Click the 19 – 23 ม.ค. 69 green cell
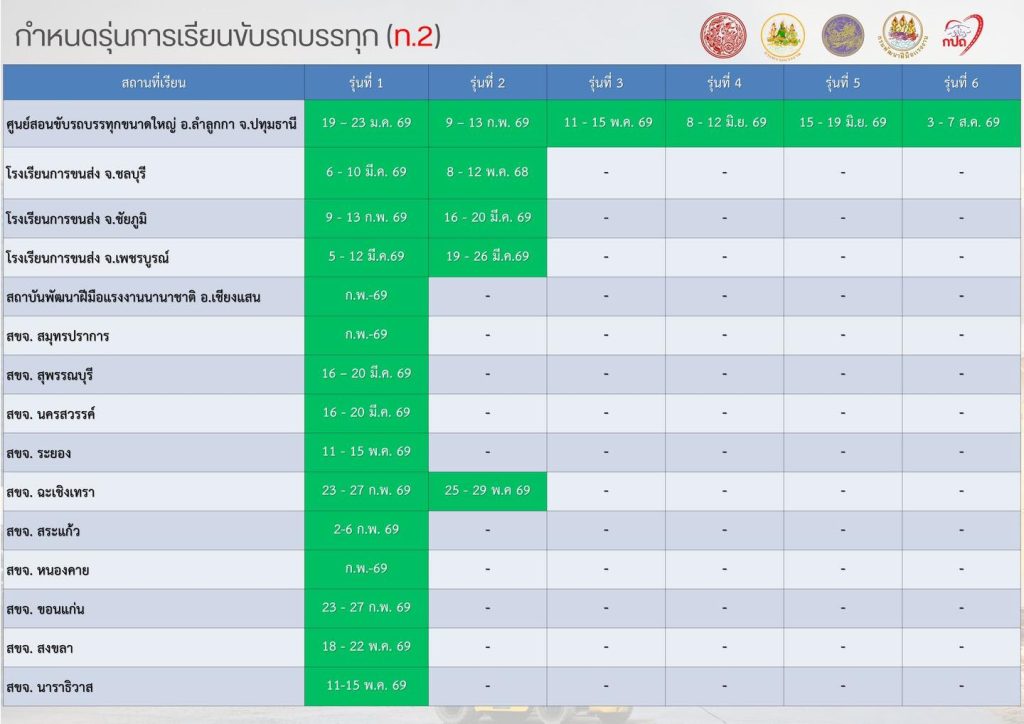Viewport: 1024px width, 724px height. coord(367,123)
